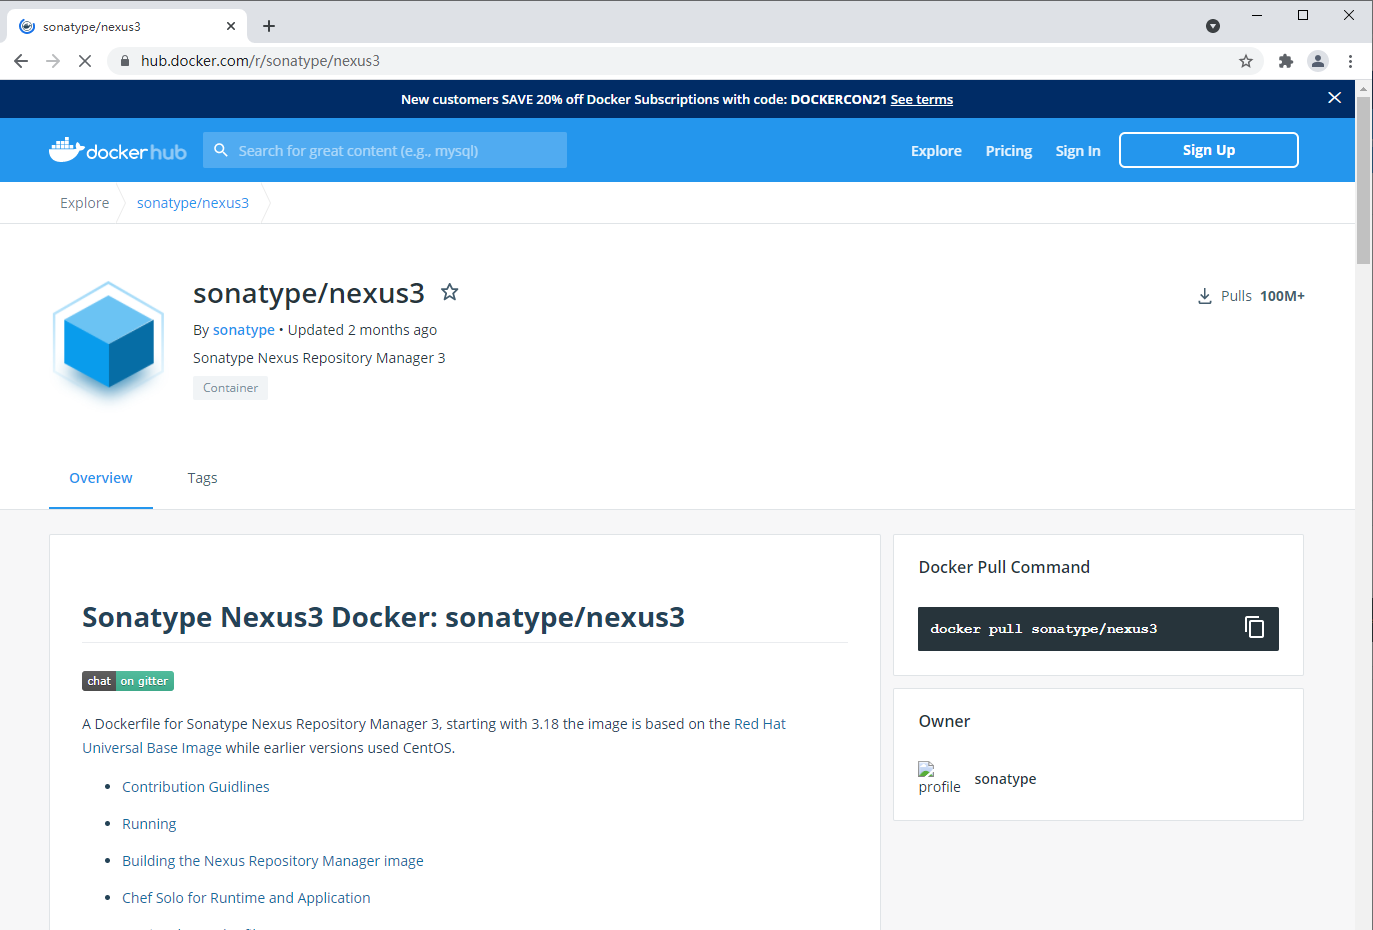Screen dimensions: 1373x930
Task: Click the Docker Pull Command heading
Action: click(x=1004, y=567)
